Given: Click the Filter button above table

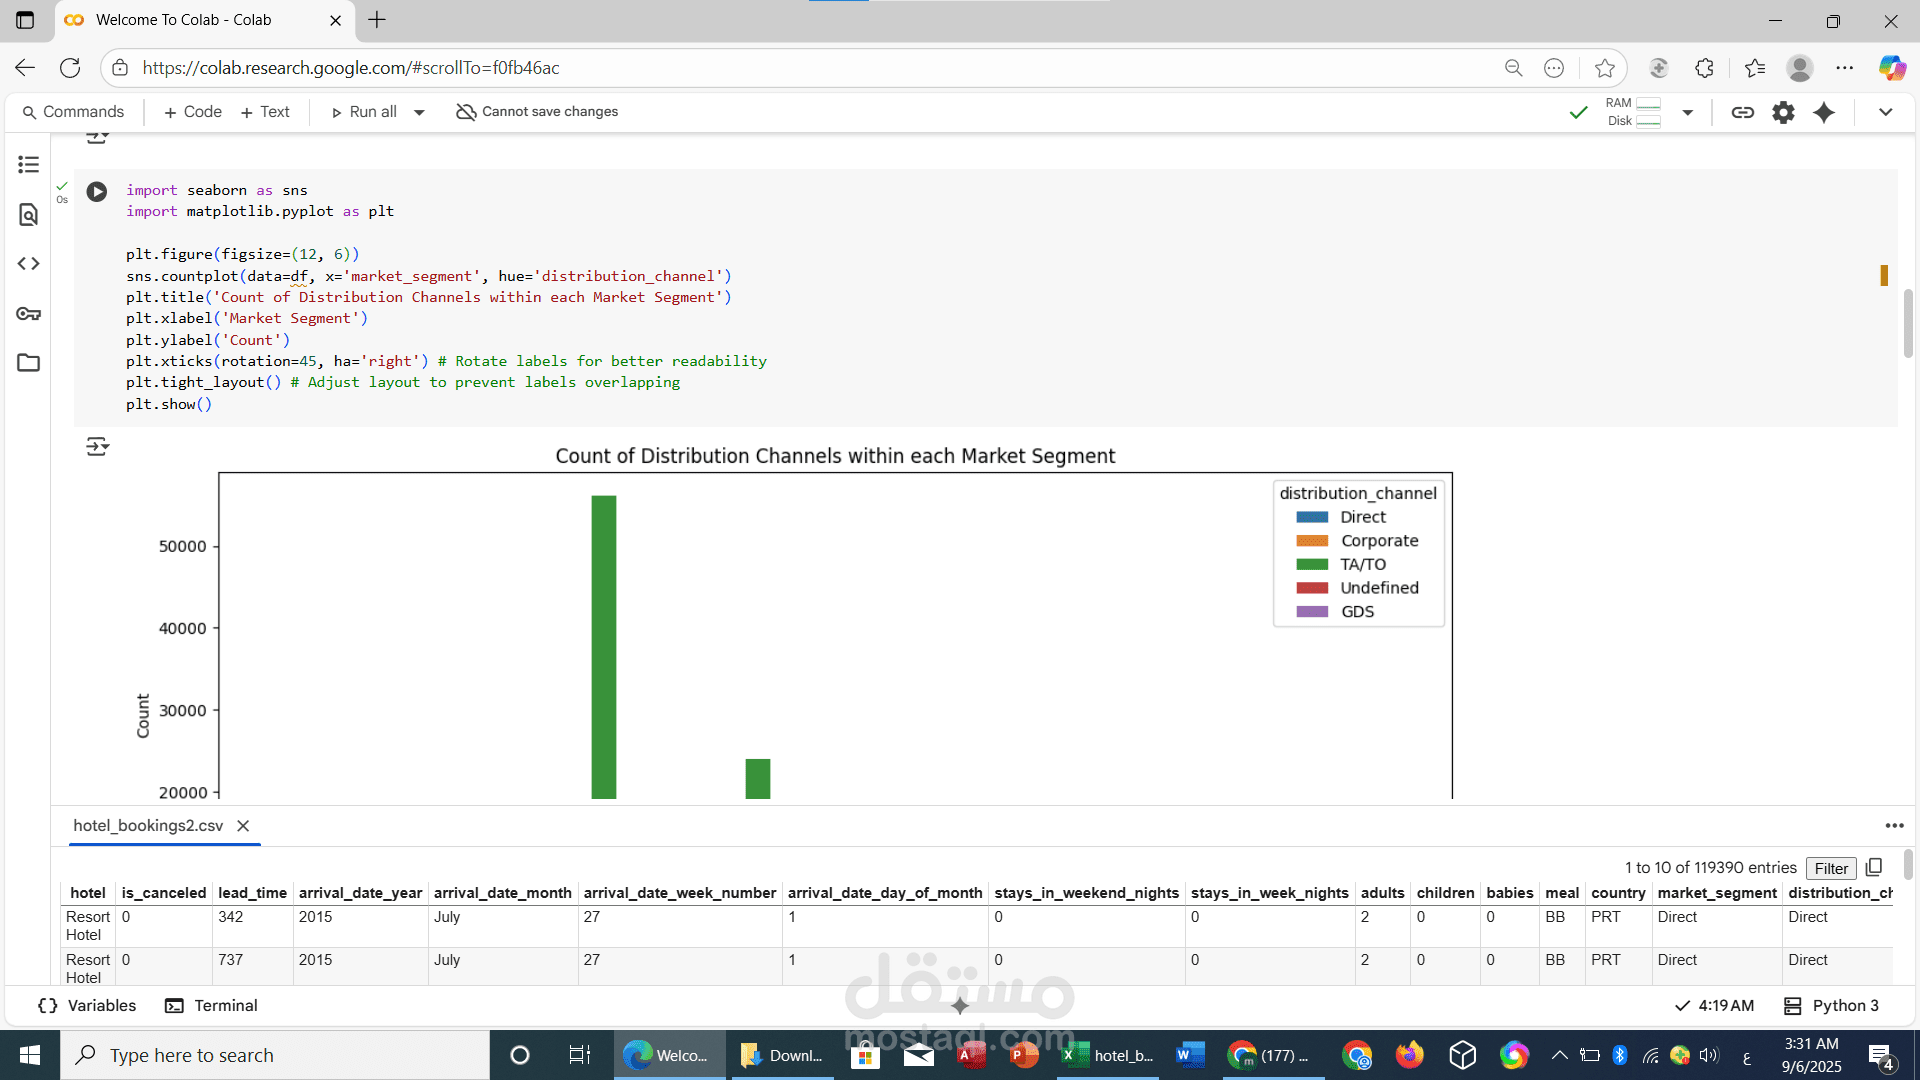Looking at the screenshot, I should [x=1830, y=869].
